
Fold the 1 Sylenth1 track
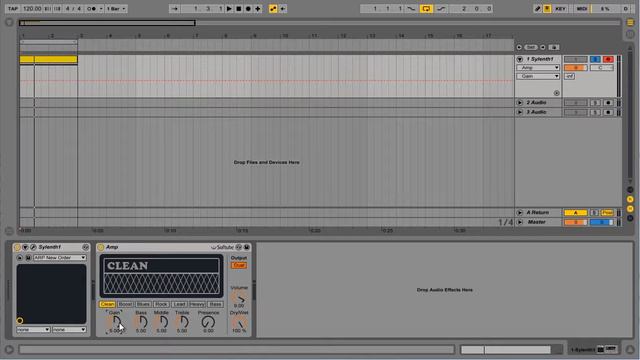520,59
